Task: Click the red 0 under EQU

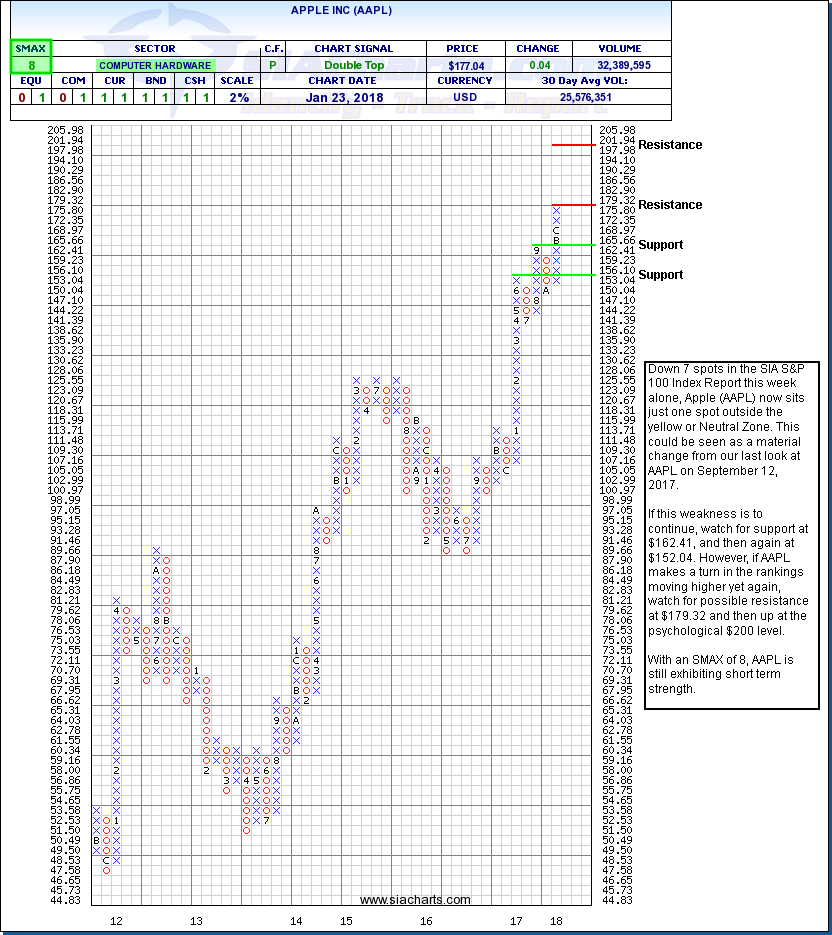Action: [20, 97]
